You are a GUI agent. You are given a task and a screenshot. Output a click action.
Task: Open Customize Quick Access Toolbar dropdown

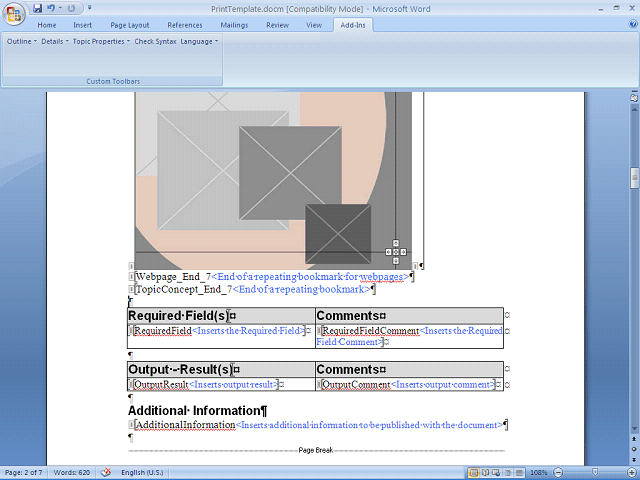[x=90, y=8]
